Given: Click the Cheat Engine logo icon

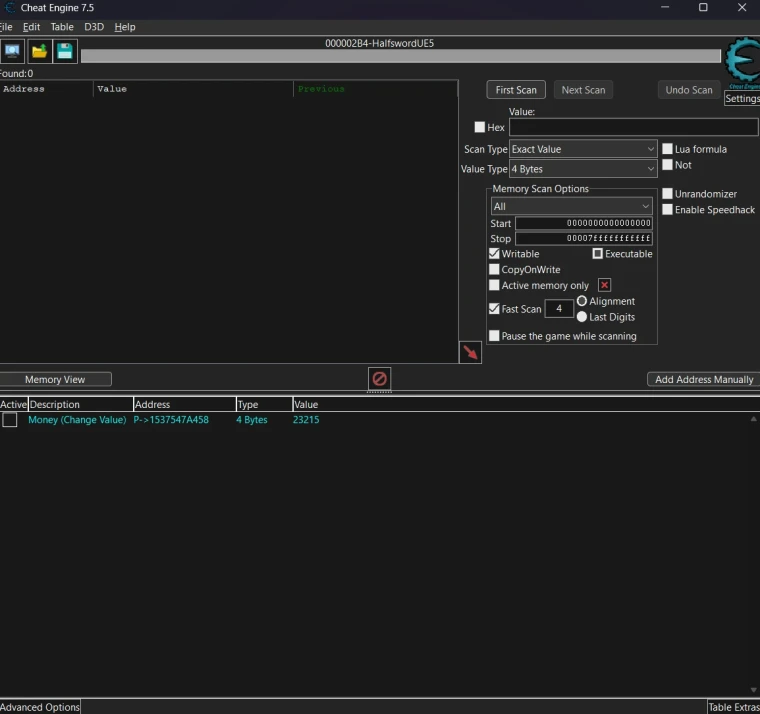Looking at the screenshot, I should point(741,62).
